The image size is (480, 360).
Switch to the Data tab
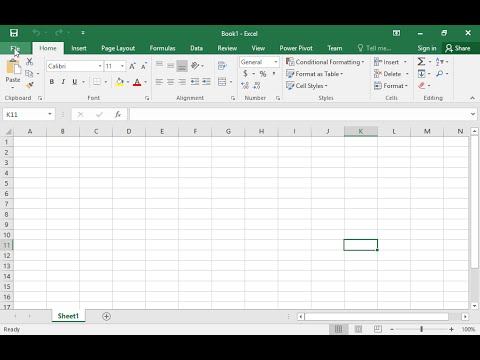tap(197, 48)
